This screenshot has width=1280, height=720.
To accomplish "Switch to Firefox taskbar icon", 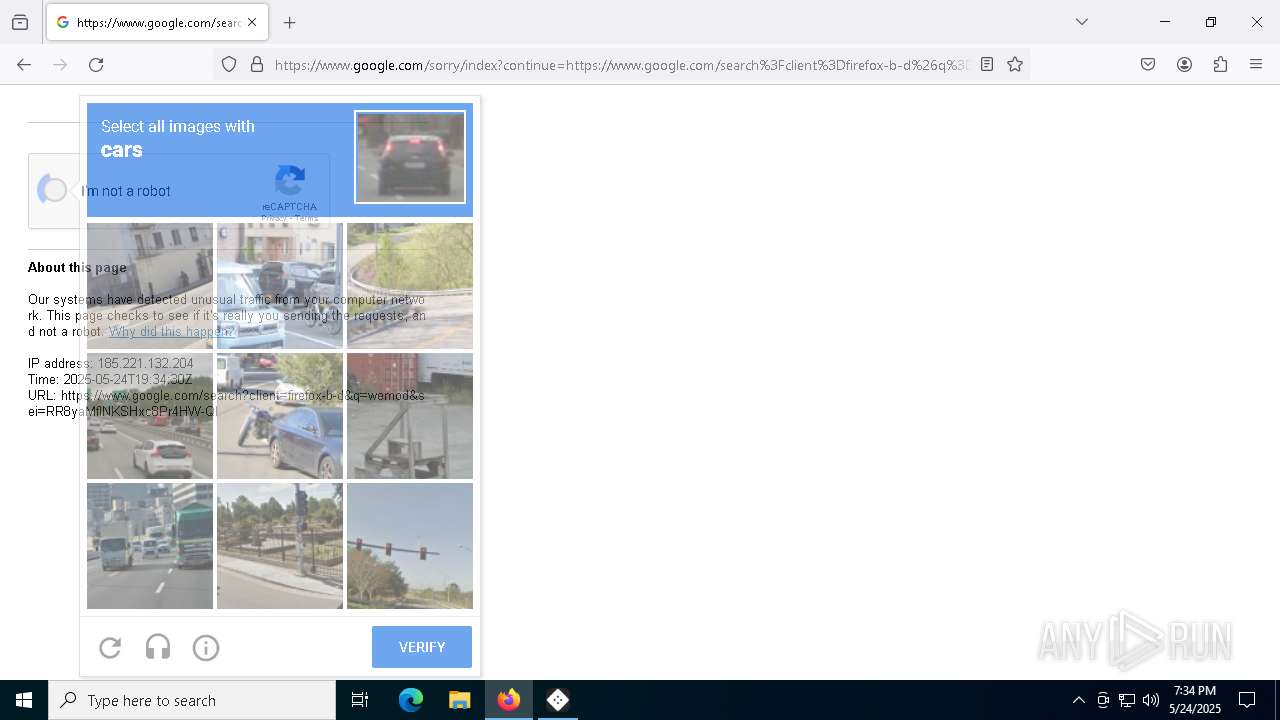I will click(509, 700).
